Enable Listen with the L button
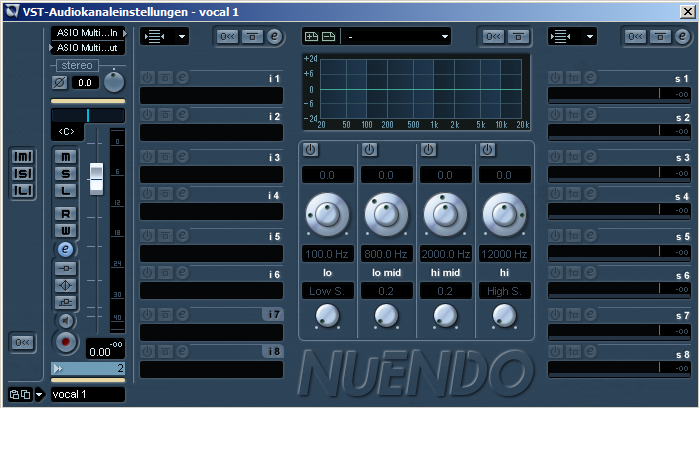Viewport: 699px width, 460px height. [x=66, y=191]
